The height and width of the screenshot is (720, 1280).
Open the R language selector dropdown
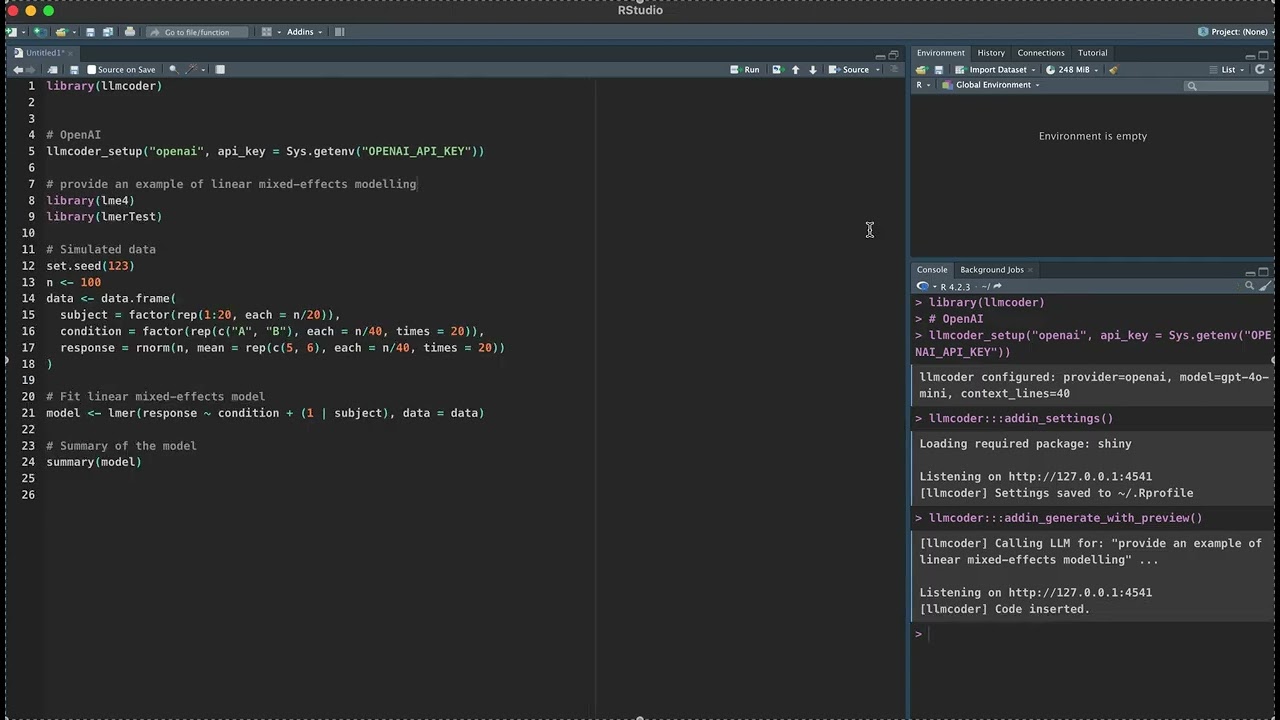click(923, 85)
